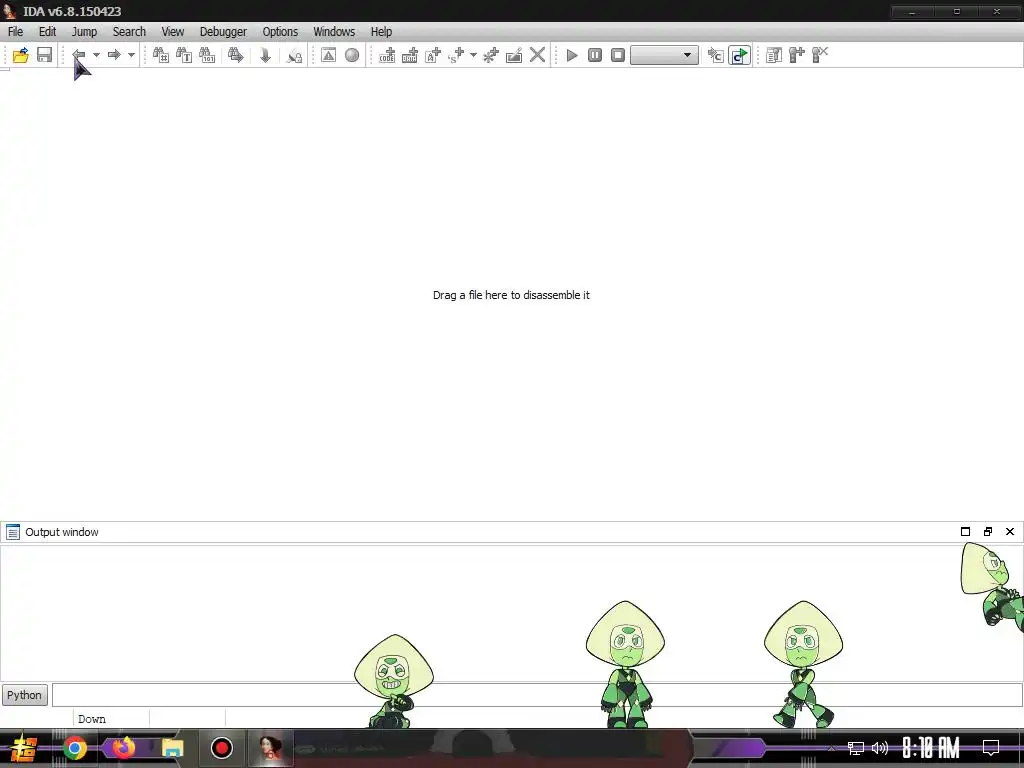This screenshot has height=768, width=1024.
Task: Click the add ASCII string icon
Action: point(433,56)
